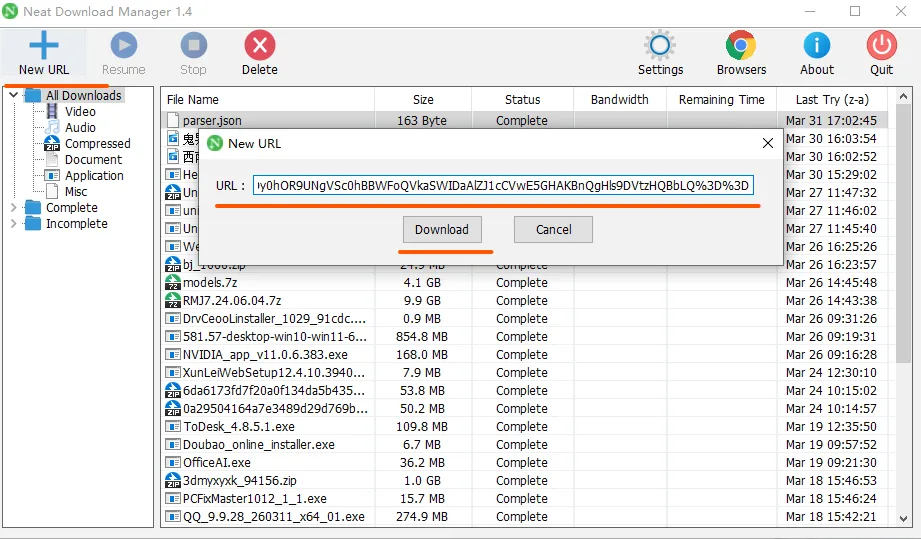
Task: Select the models.7z file name
Action: click(210, 282)
